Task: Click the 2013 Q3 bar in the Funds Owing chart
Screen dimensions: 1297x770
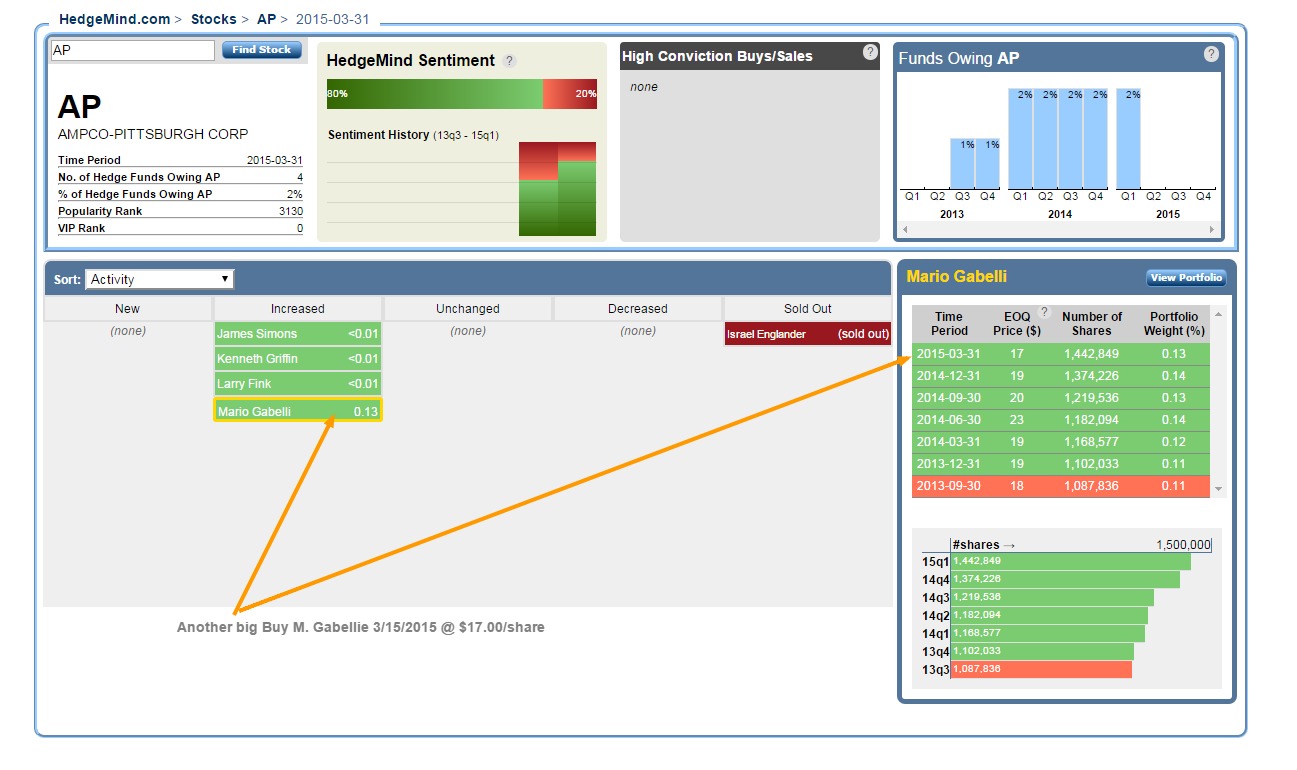Action: pyautogui.click(x=962, y=163)
